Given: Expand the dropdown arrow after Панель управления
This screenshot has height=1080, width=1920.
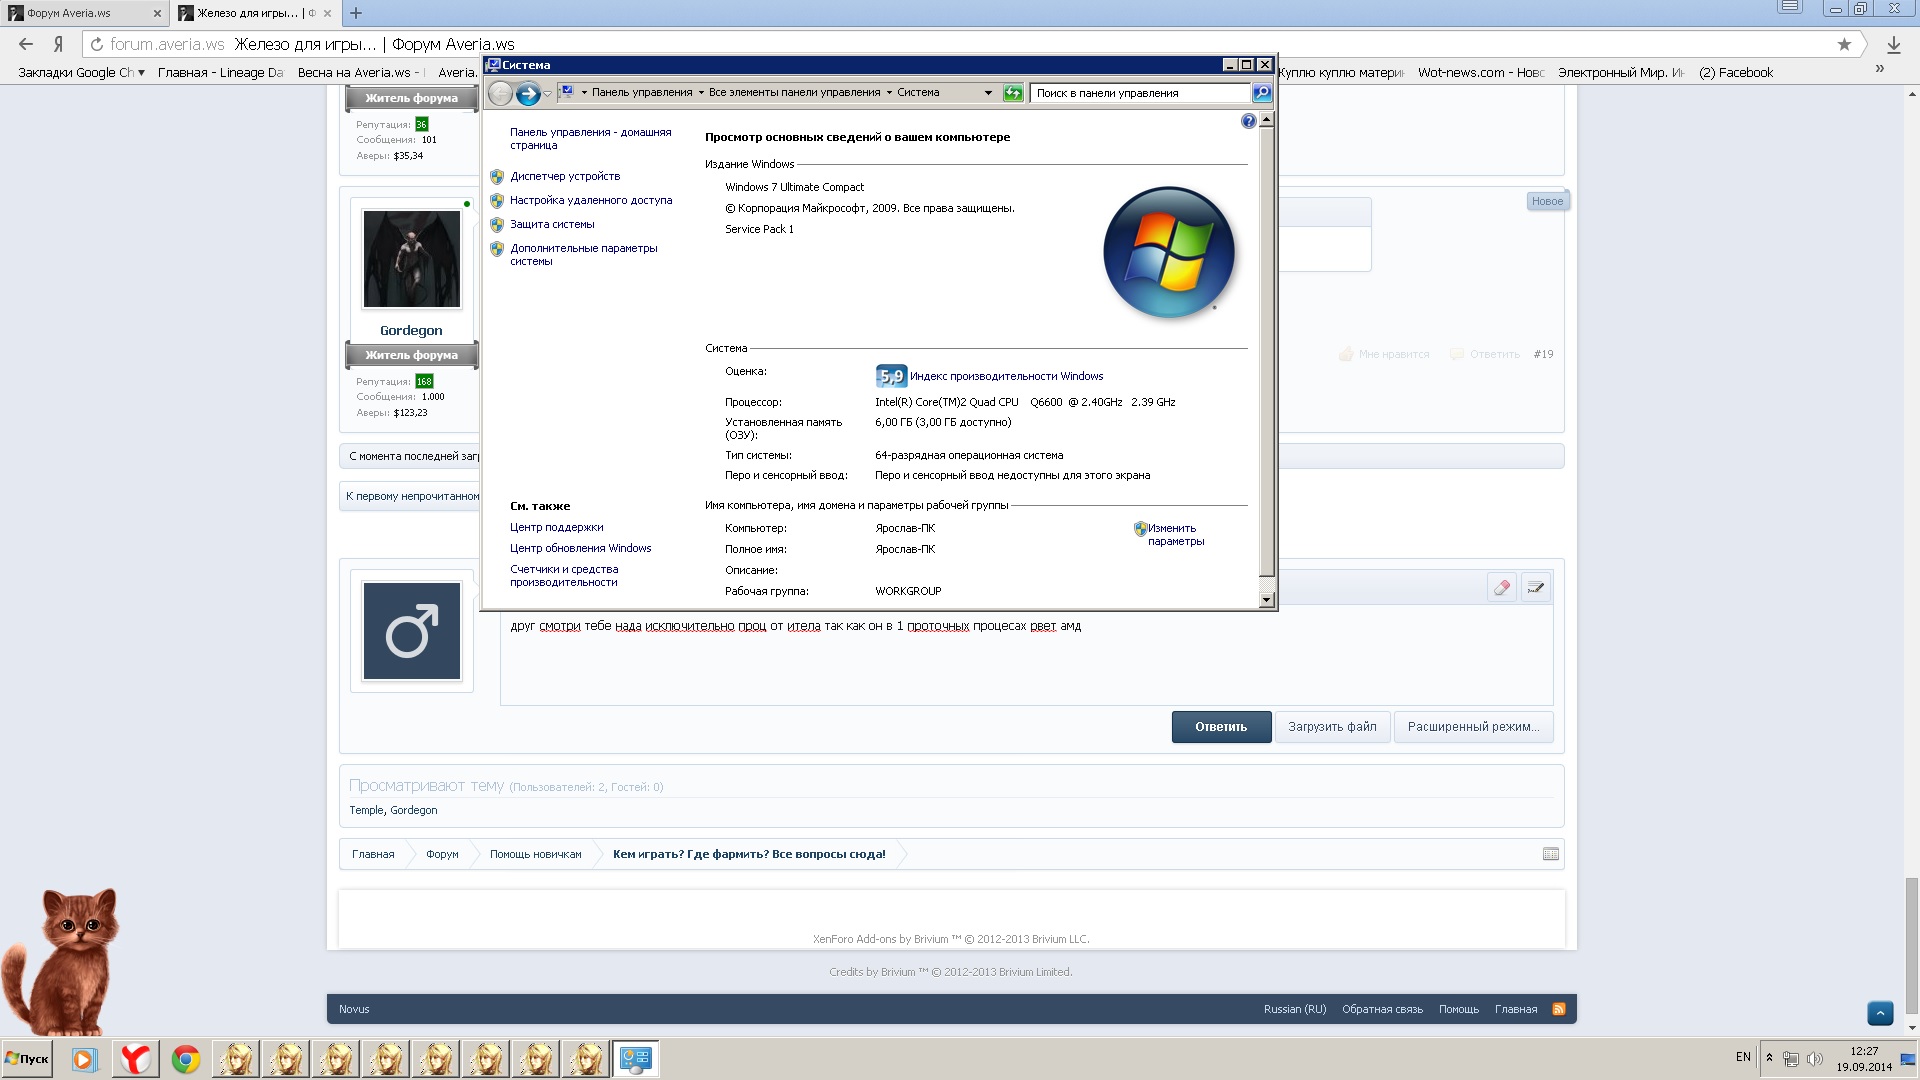Looking at the screenshot, I should (701, 93).
